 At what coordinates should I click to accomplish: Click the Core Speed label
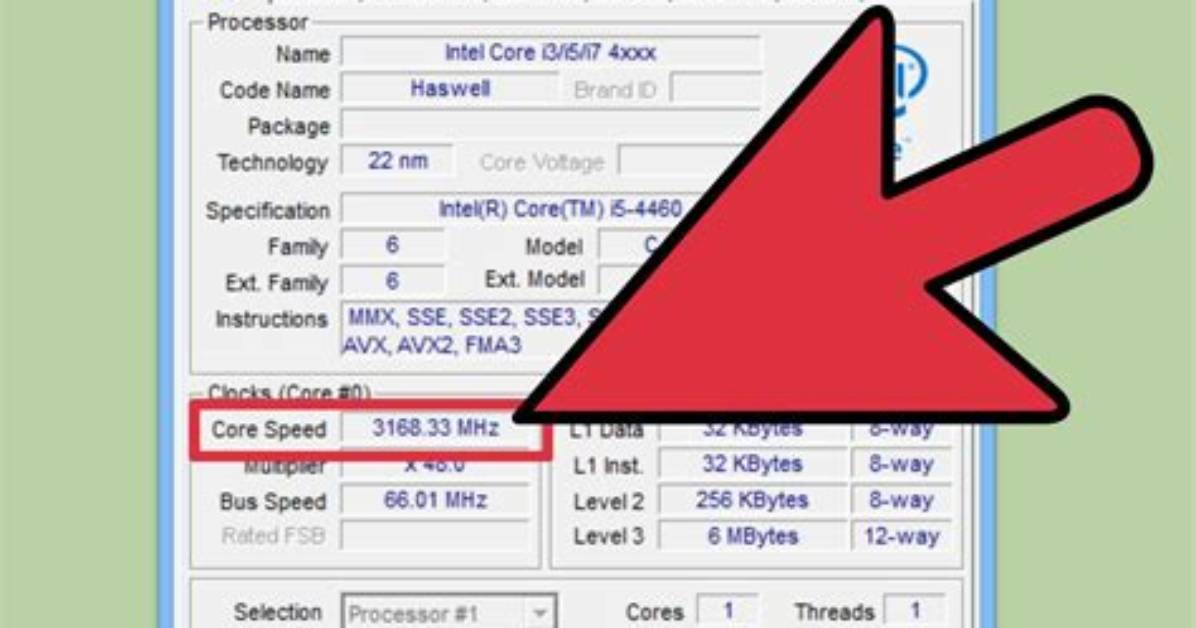click(268, 430)
